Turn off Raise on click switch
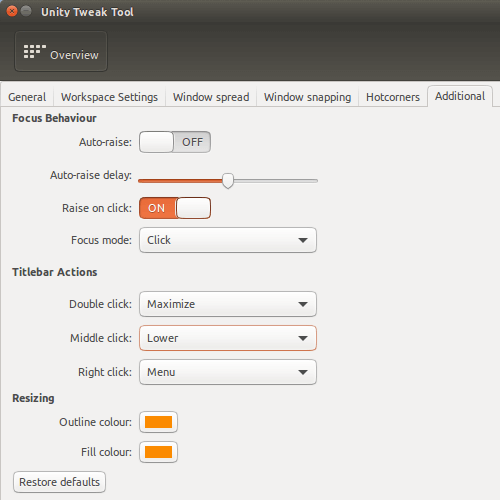The height and width of the screenshot is (500, 500). [175, 208]
